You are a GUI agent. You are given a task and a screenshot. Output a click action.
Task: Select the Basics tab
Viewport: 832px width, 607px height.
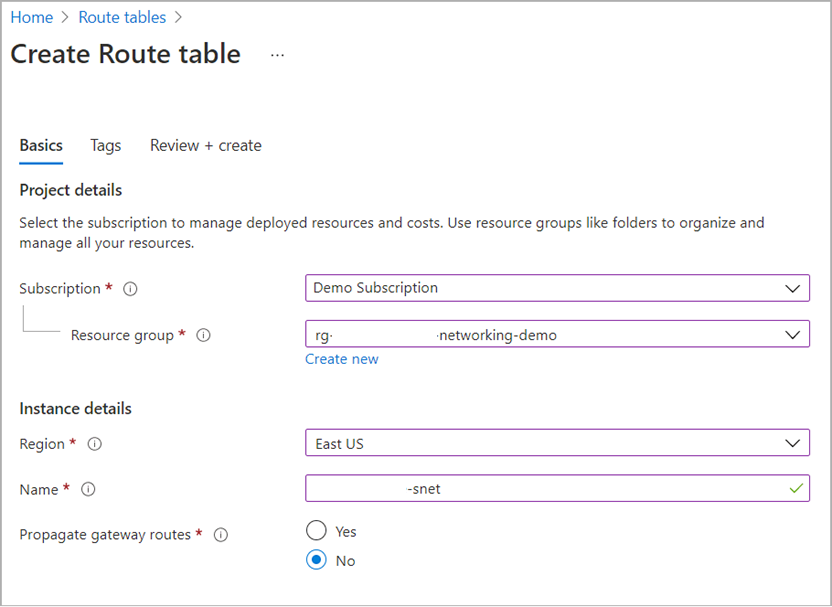(x=40, y=145)
